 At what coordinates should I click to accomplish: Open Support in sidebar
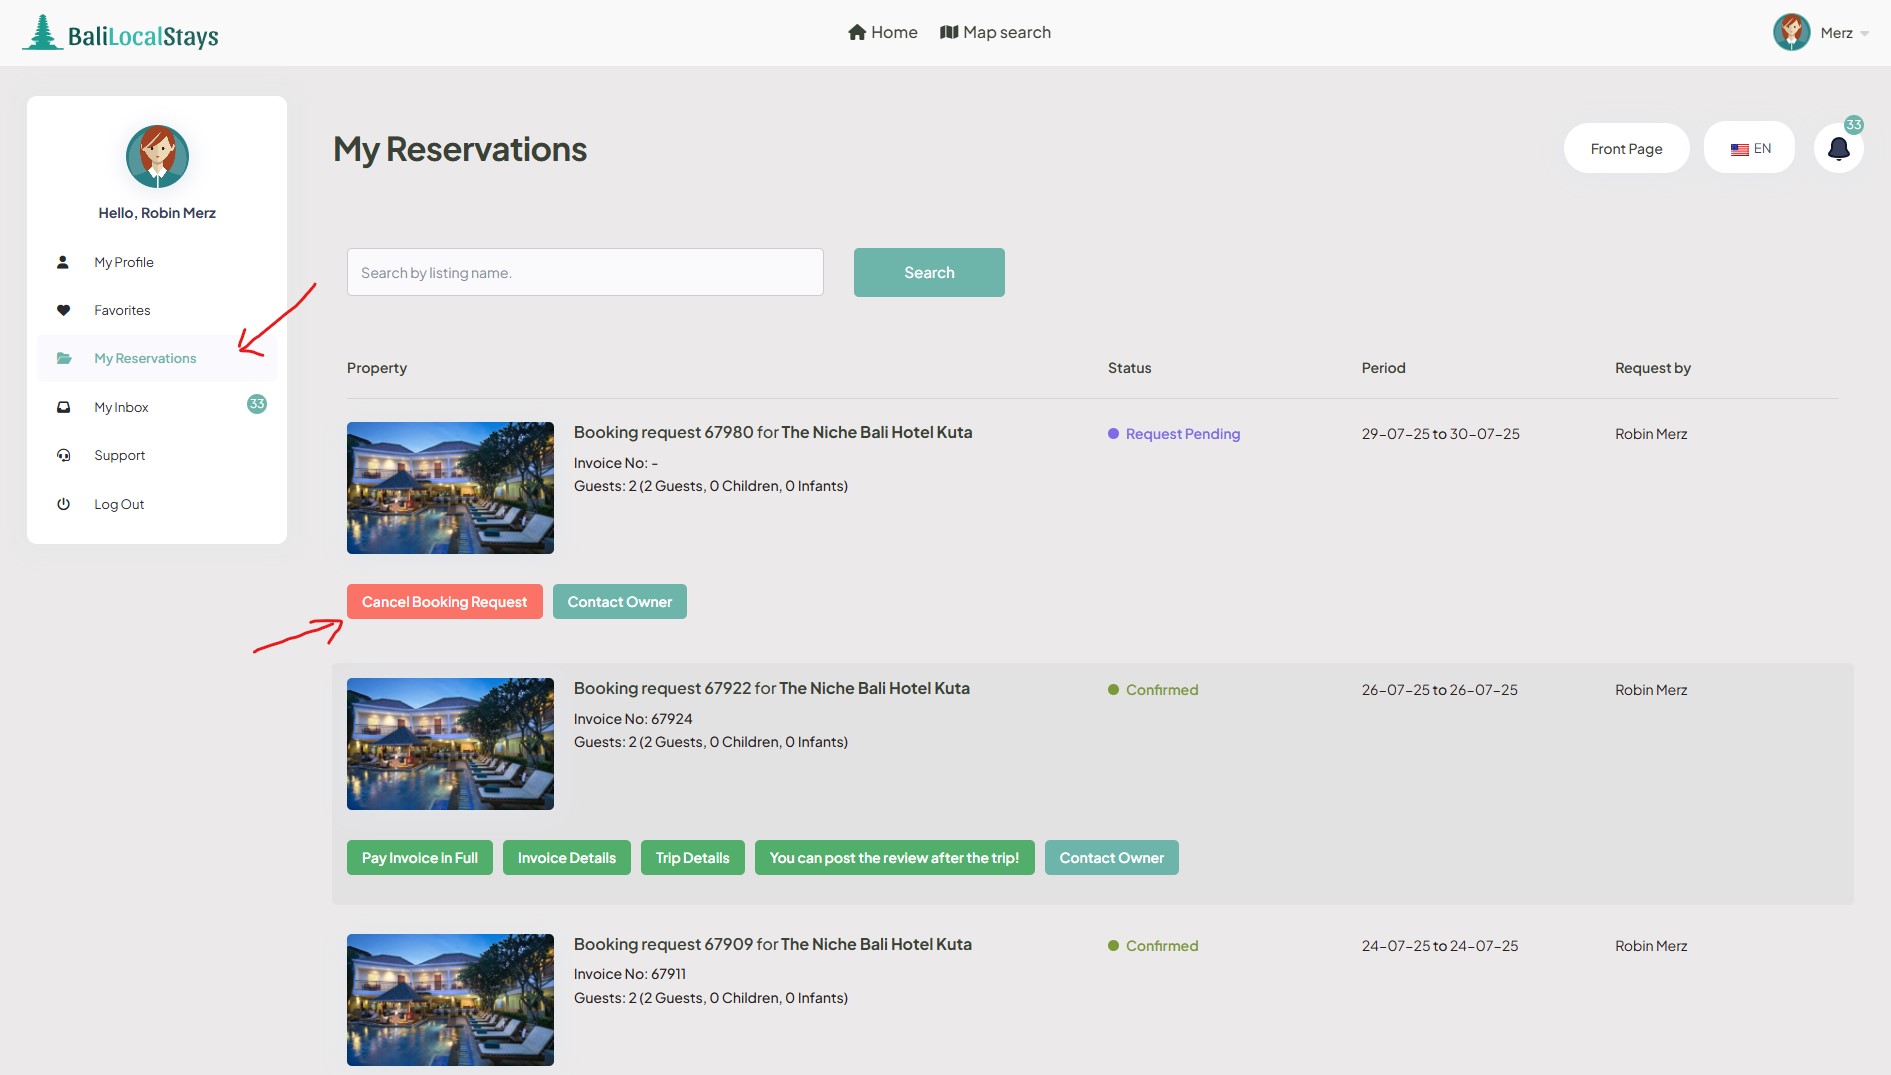click(120, 455)
